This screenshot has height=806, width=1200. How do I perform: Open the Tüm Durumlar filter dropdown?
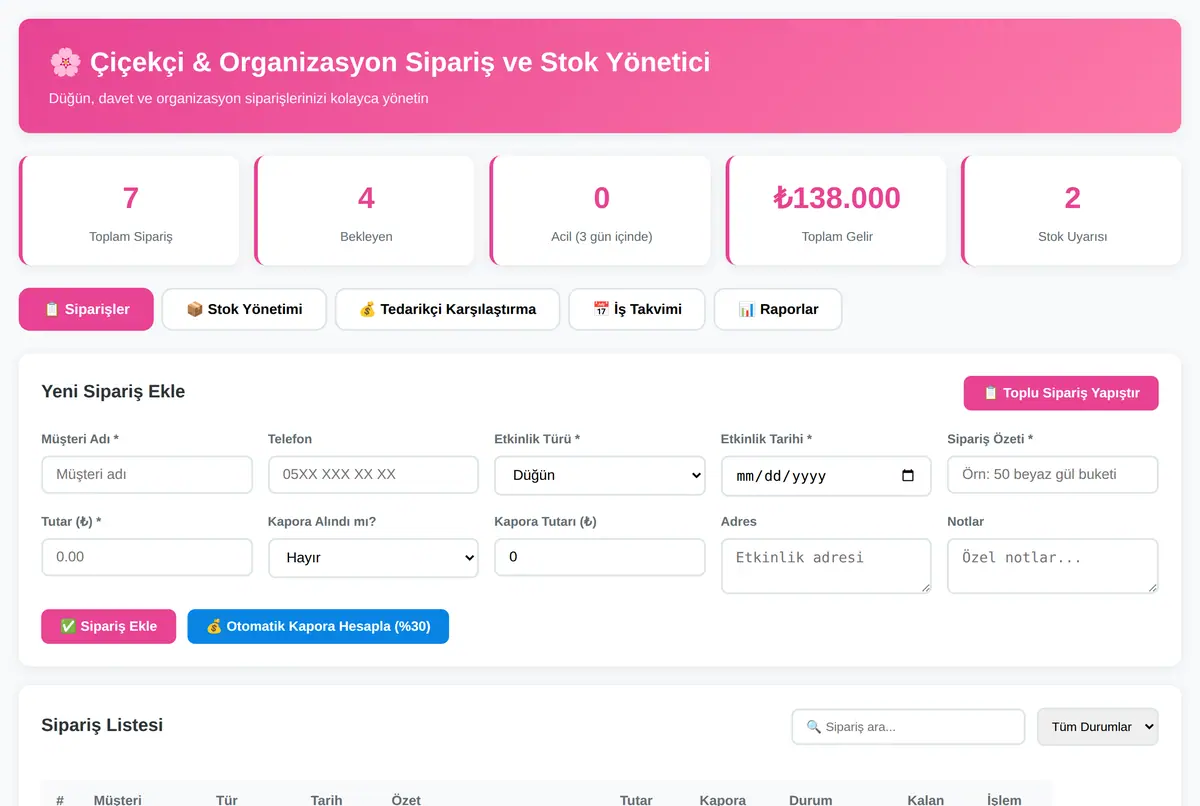pos(1098,727)
